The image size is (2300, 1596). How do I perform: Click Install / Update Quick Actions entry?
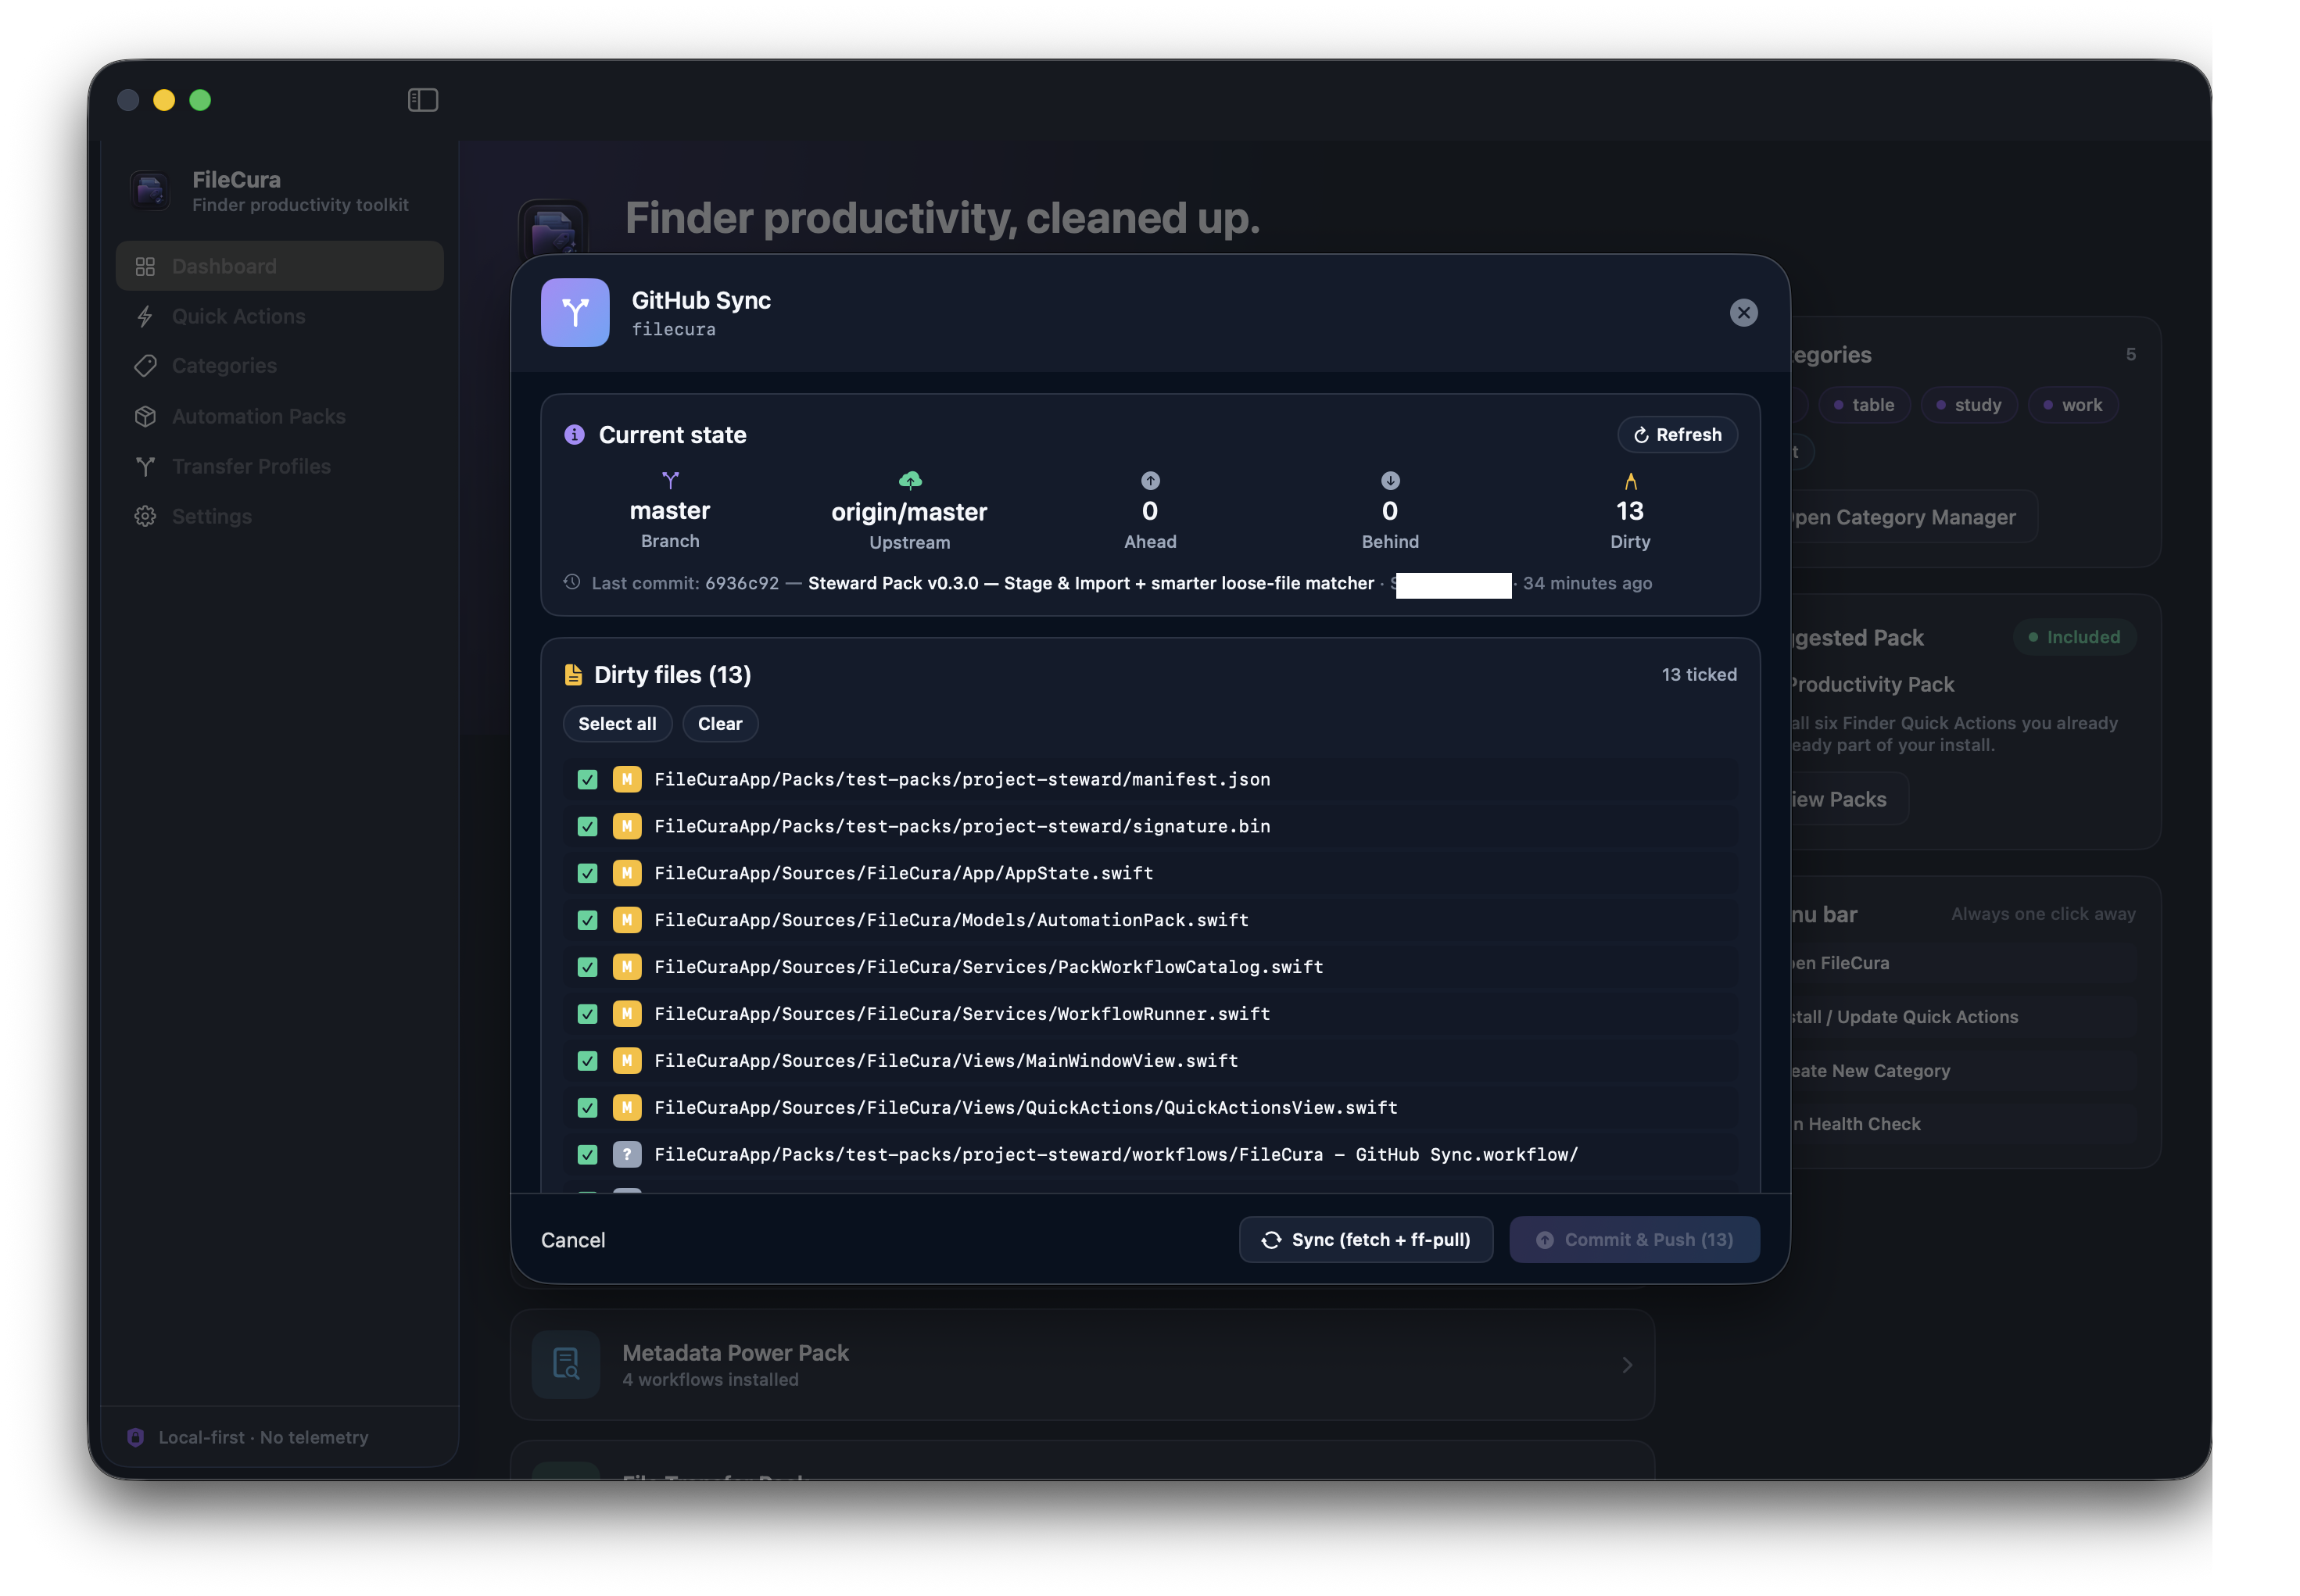1963,1016
